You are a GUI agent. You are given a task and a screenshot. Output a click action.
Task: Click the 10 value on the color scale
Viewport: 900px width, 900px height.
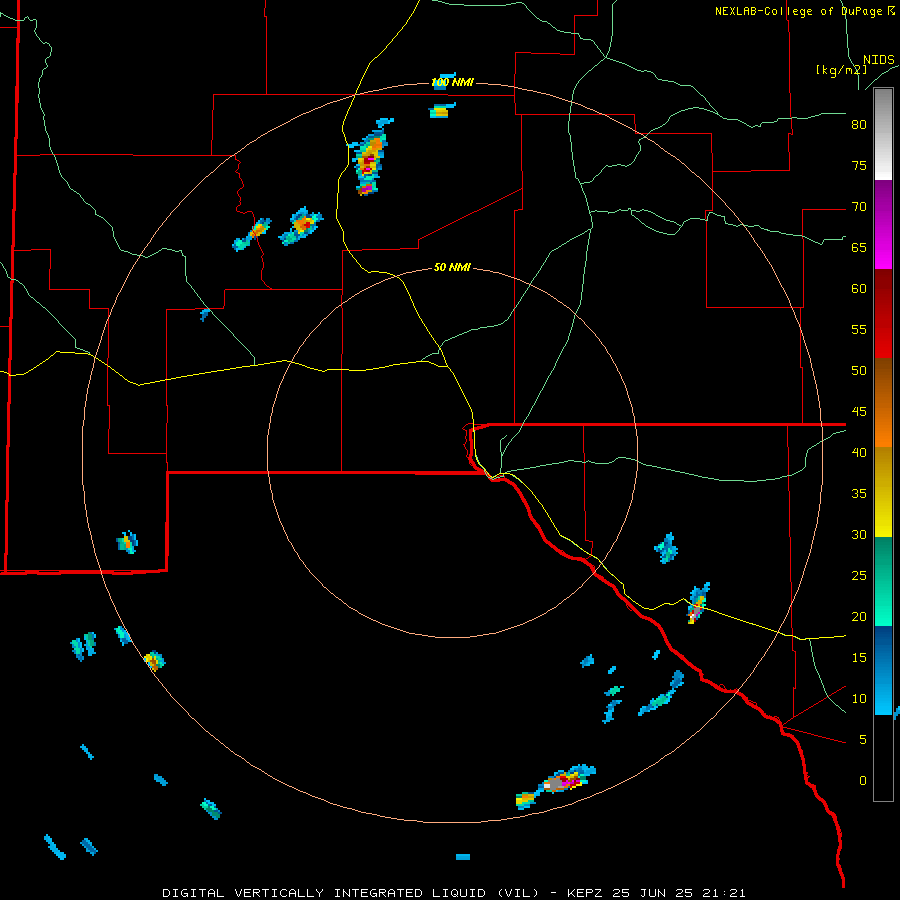[x=859, y=699]
